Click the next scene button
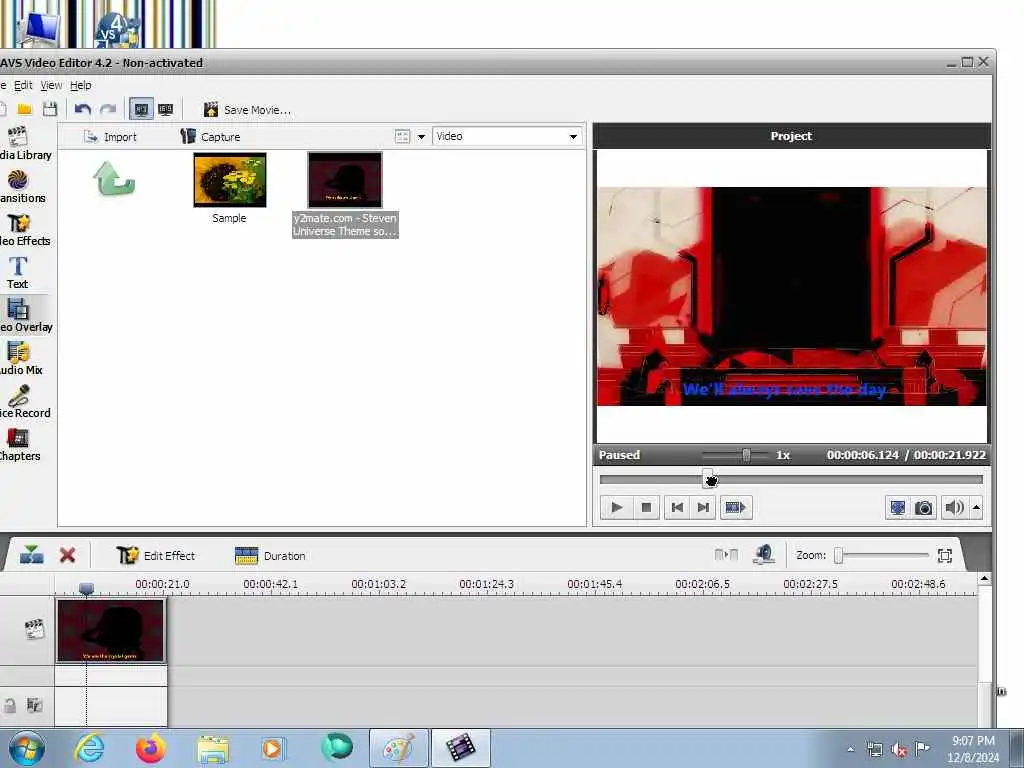 (735, 507)
